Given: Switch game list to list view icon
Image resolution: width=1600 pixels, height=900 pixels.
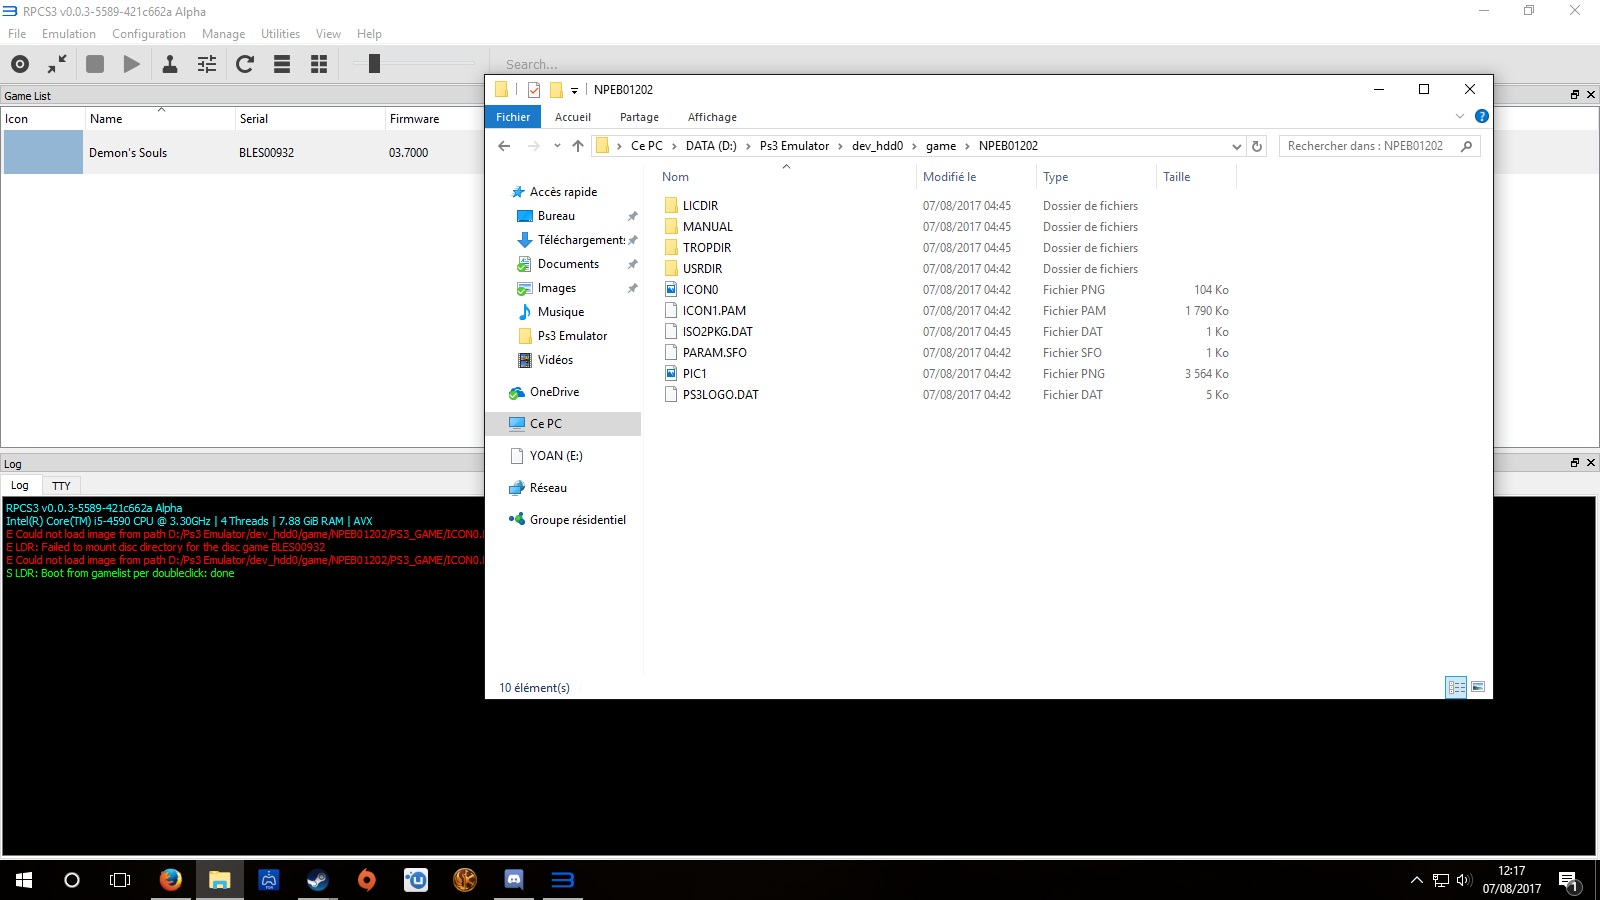Looking at the screenshot, I should [282, 64].
